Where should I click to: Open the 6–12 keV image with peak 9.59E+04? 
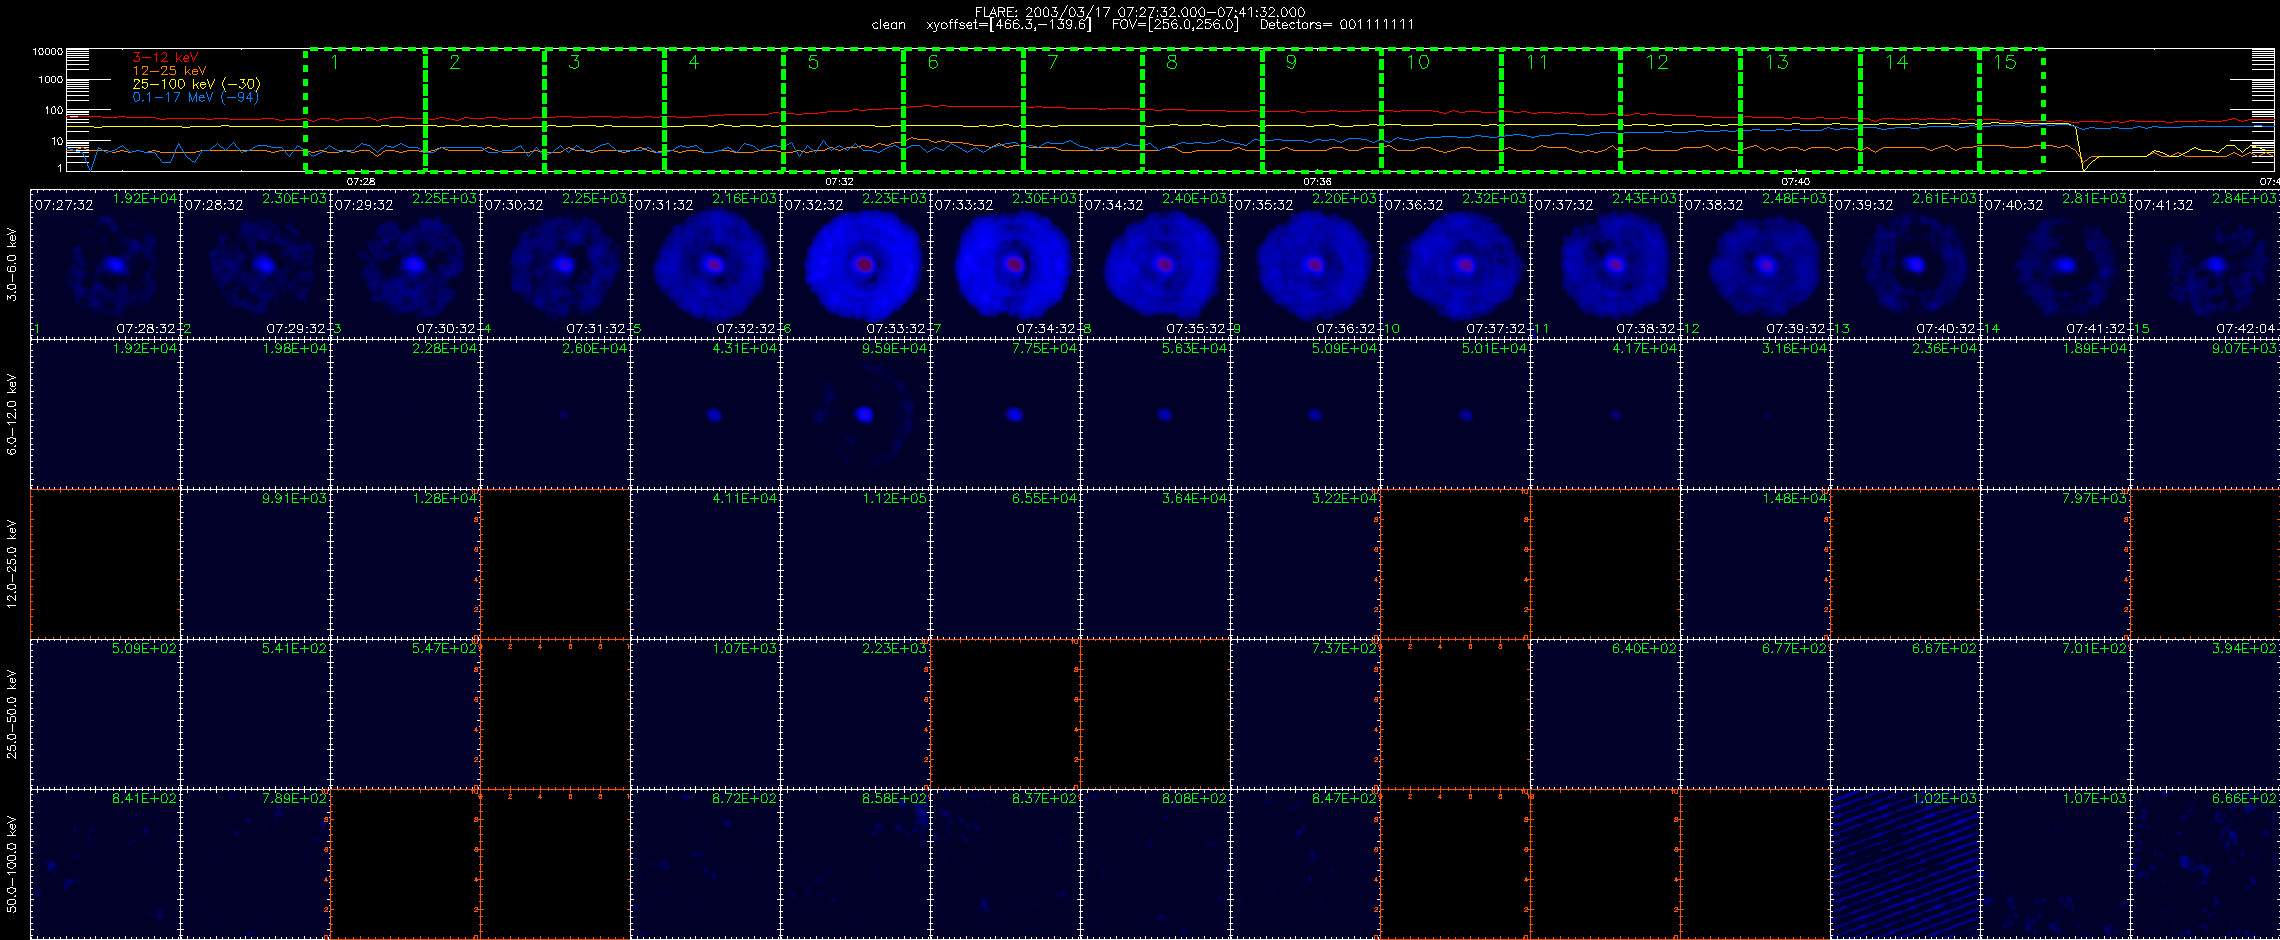856,414
